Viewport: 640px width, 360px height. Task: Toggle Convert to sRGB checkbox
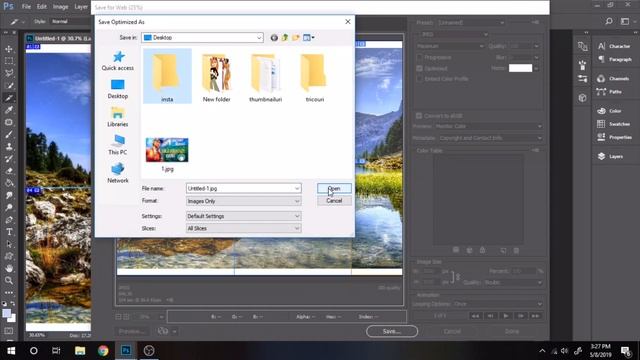[419, 116]
